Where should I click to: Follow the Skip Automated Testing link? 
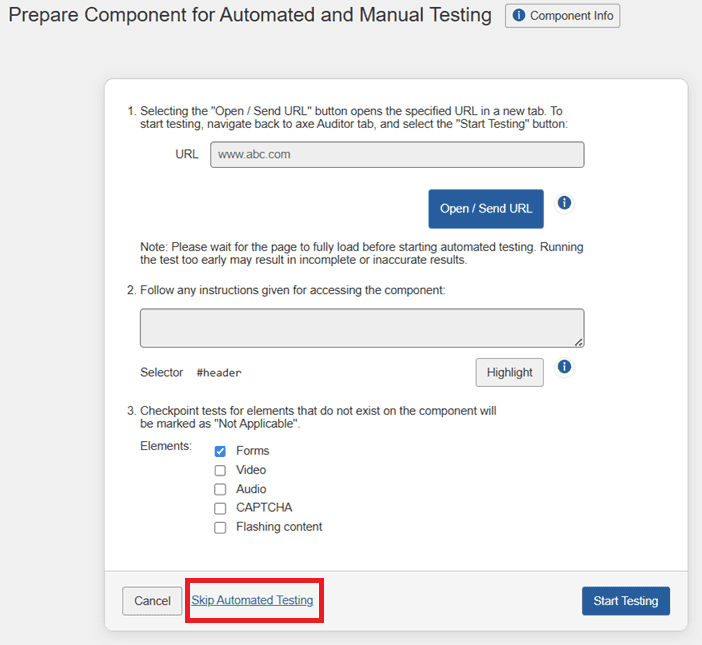[x=252, y=601]
